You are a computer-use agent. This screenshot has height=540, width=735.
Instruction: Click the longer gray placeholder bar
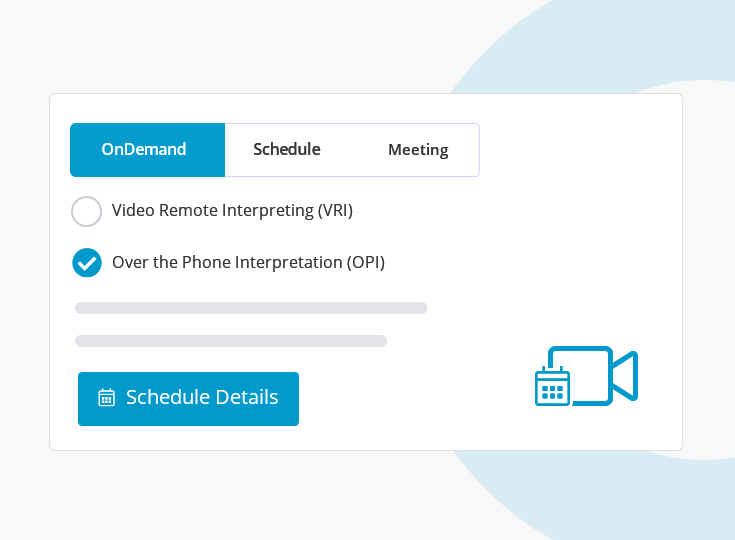click(x=251, y=308)
